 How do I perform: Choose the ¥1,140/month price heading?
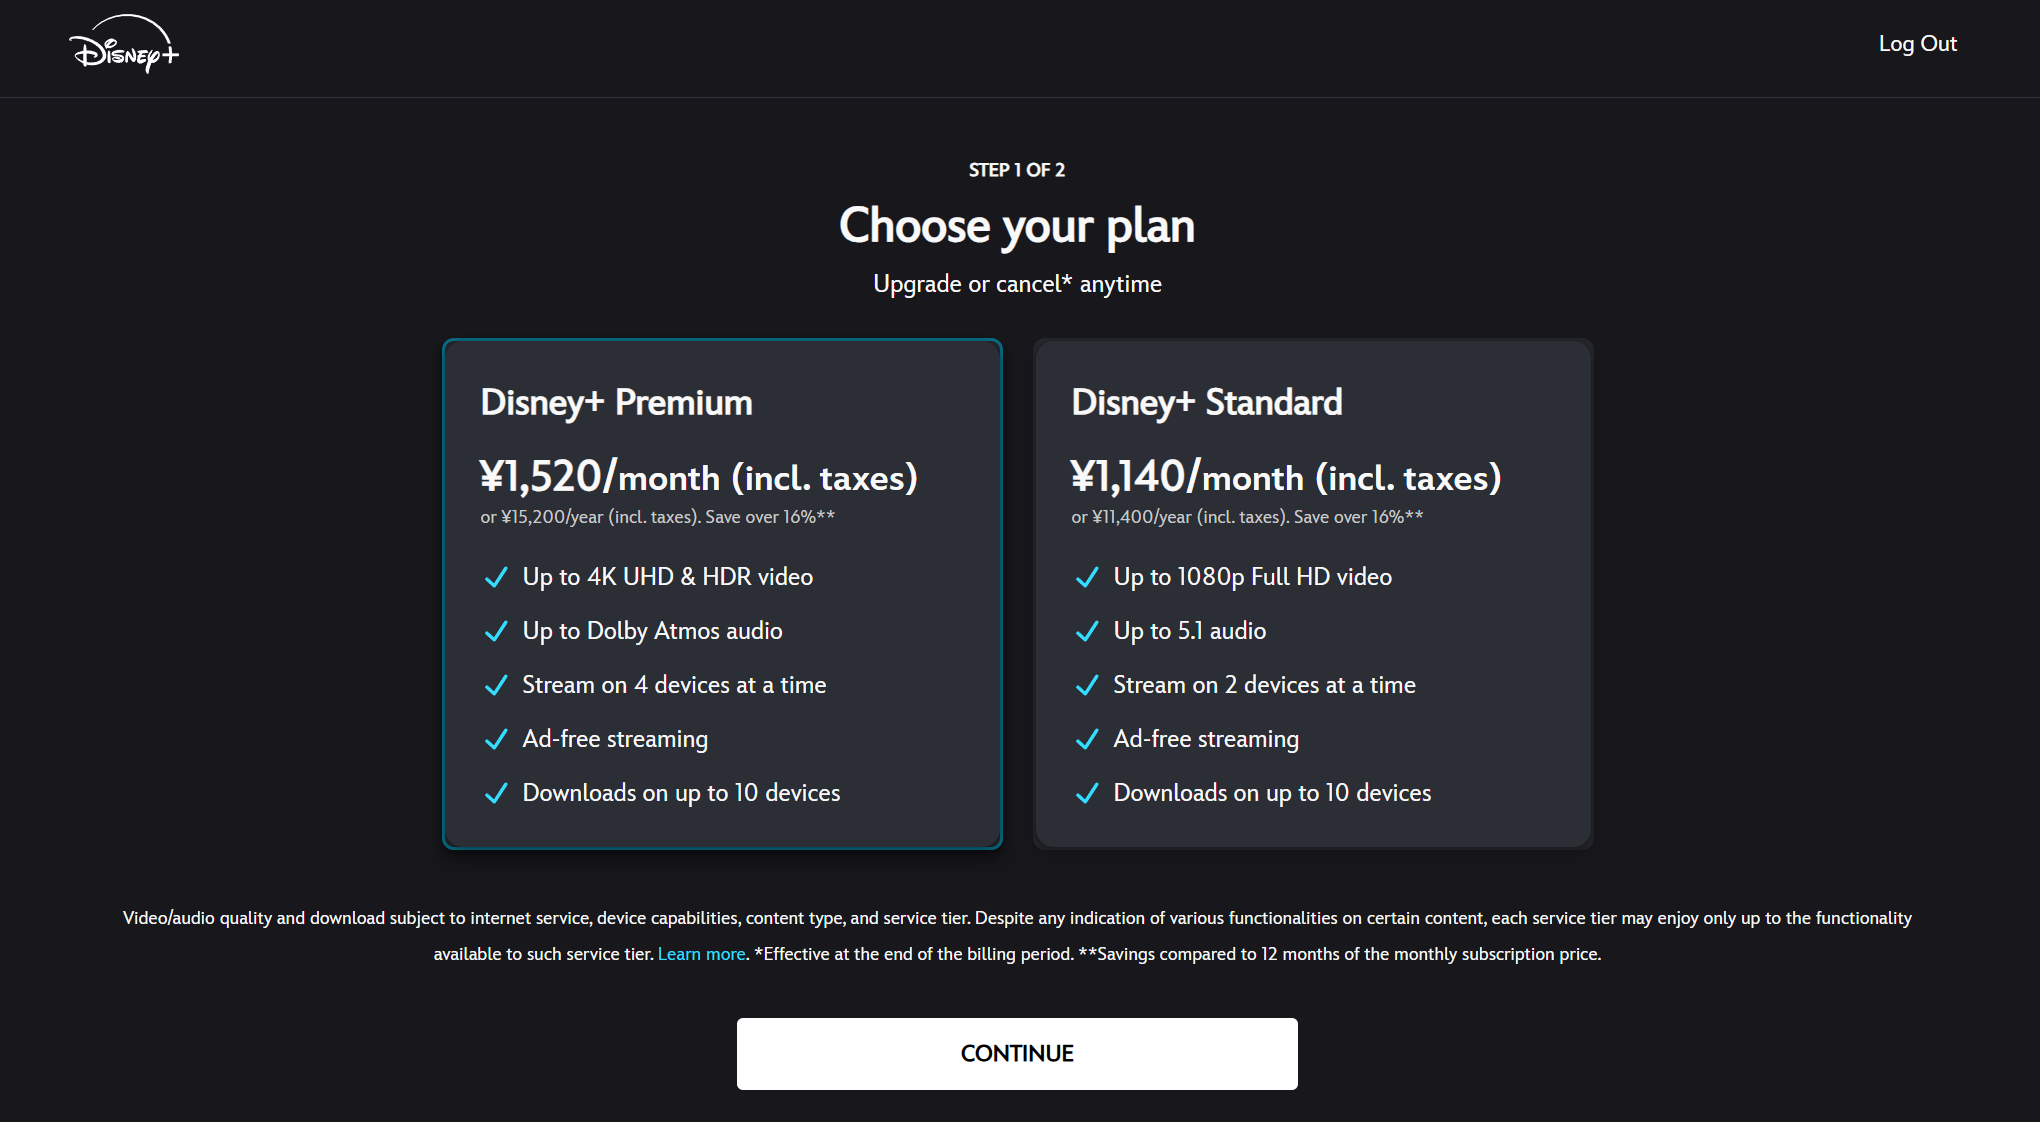[1286, 477]
